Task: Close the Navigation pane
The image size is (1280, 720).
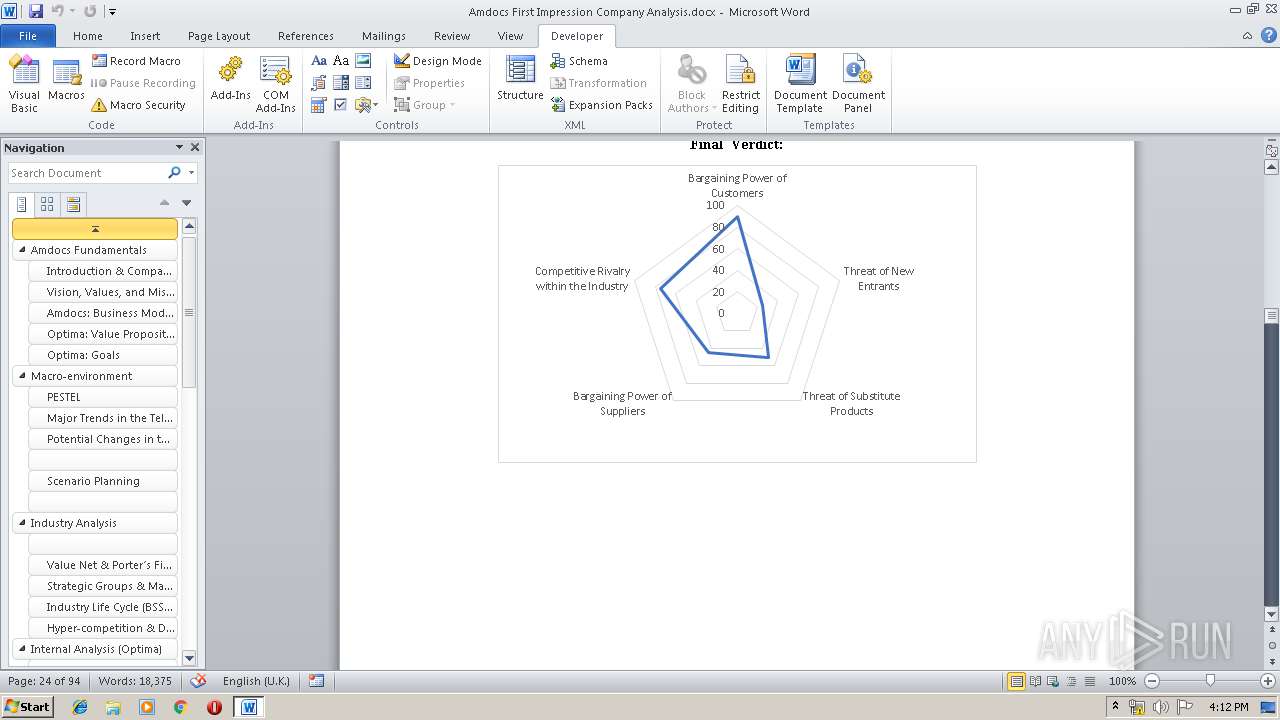Action: [195, 147]
